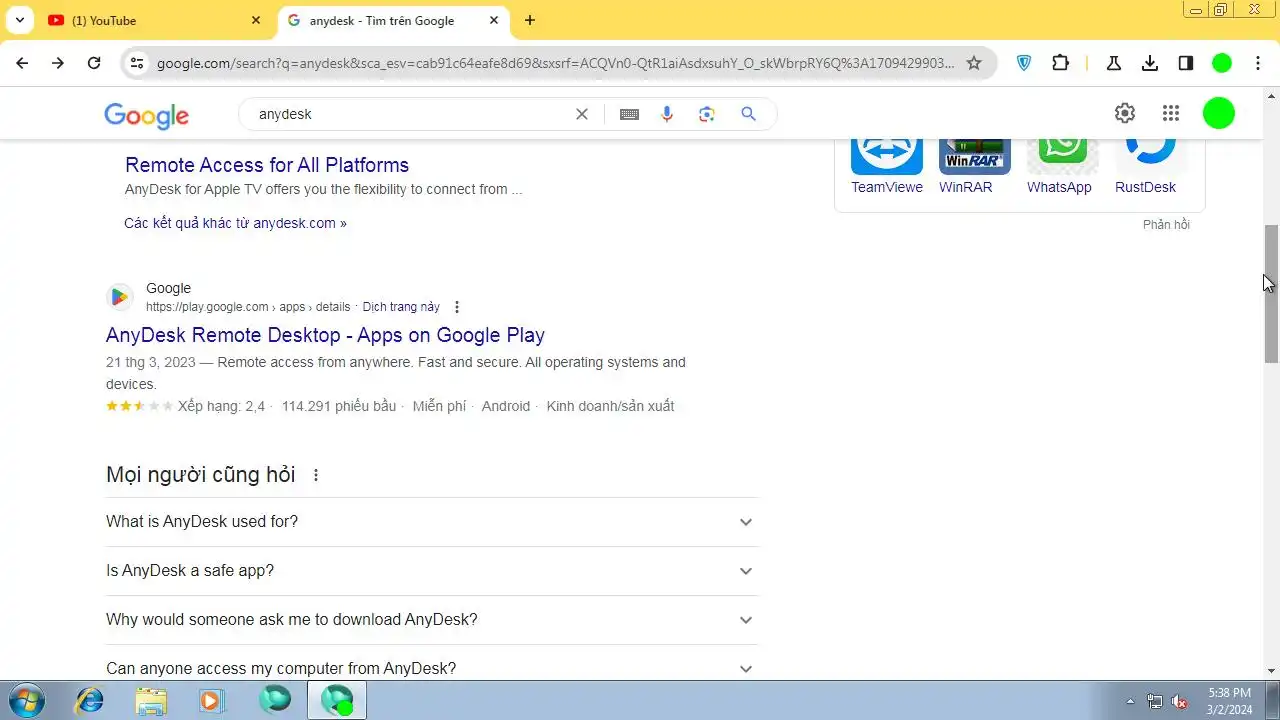The image size is (1280, 720).
Task: Bookmark this page with the star icon
Action: coord(974,63)
